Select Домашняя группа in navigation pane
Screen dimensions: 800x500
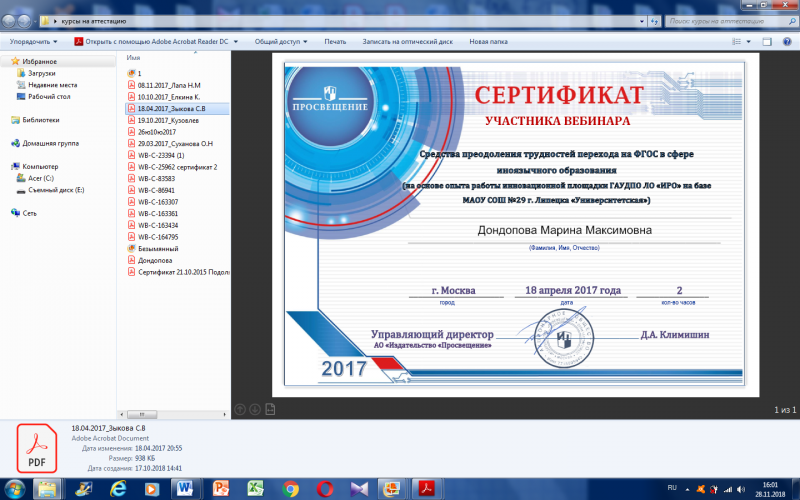[51, 143]
